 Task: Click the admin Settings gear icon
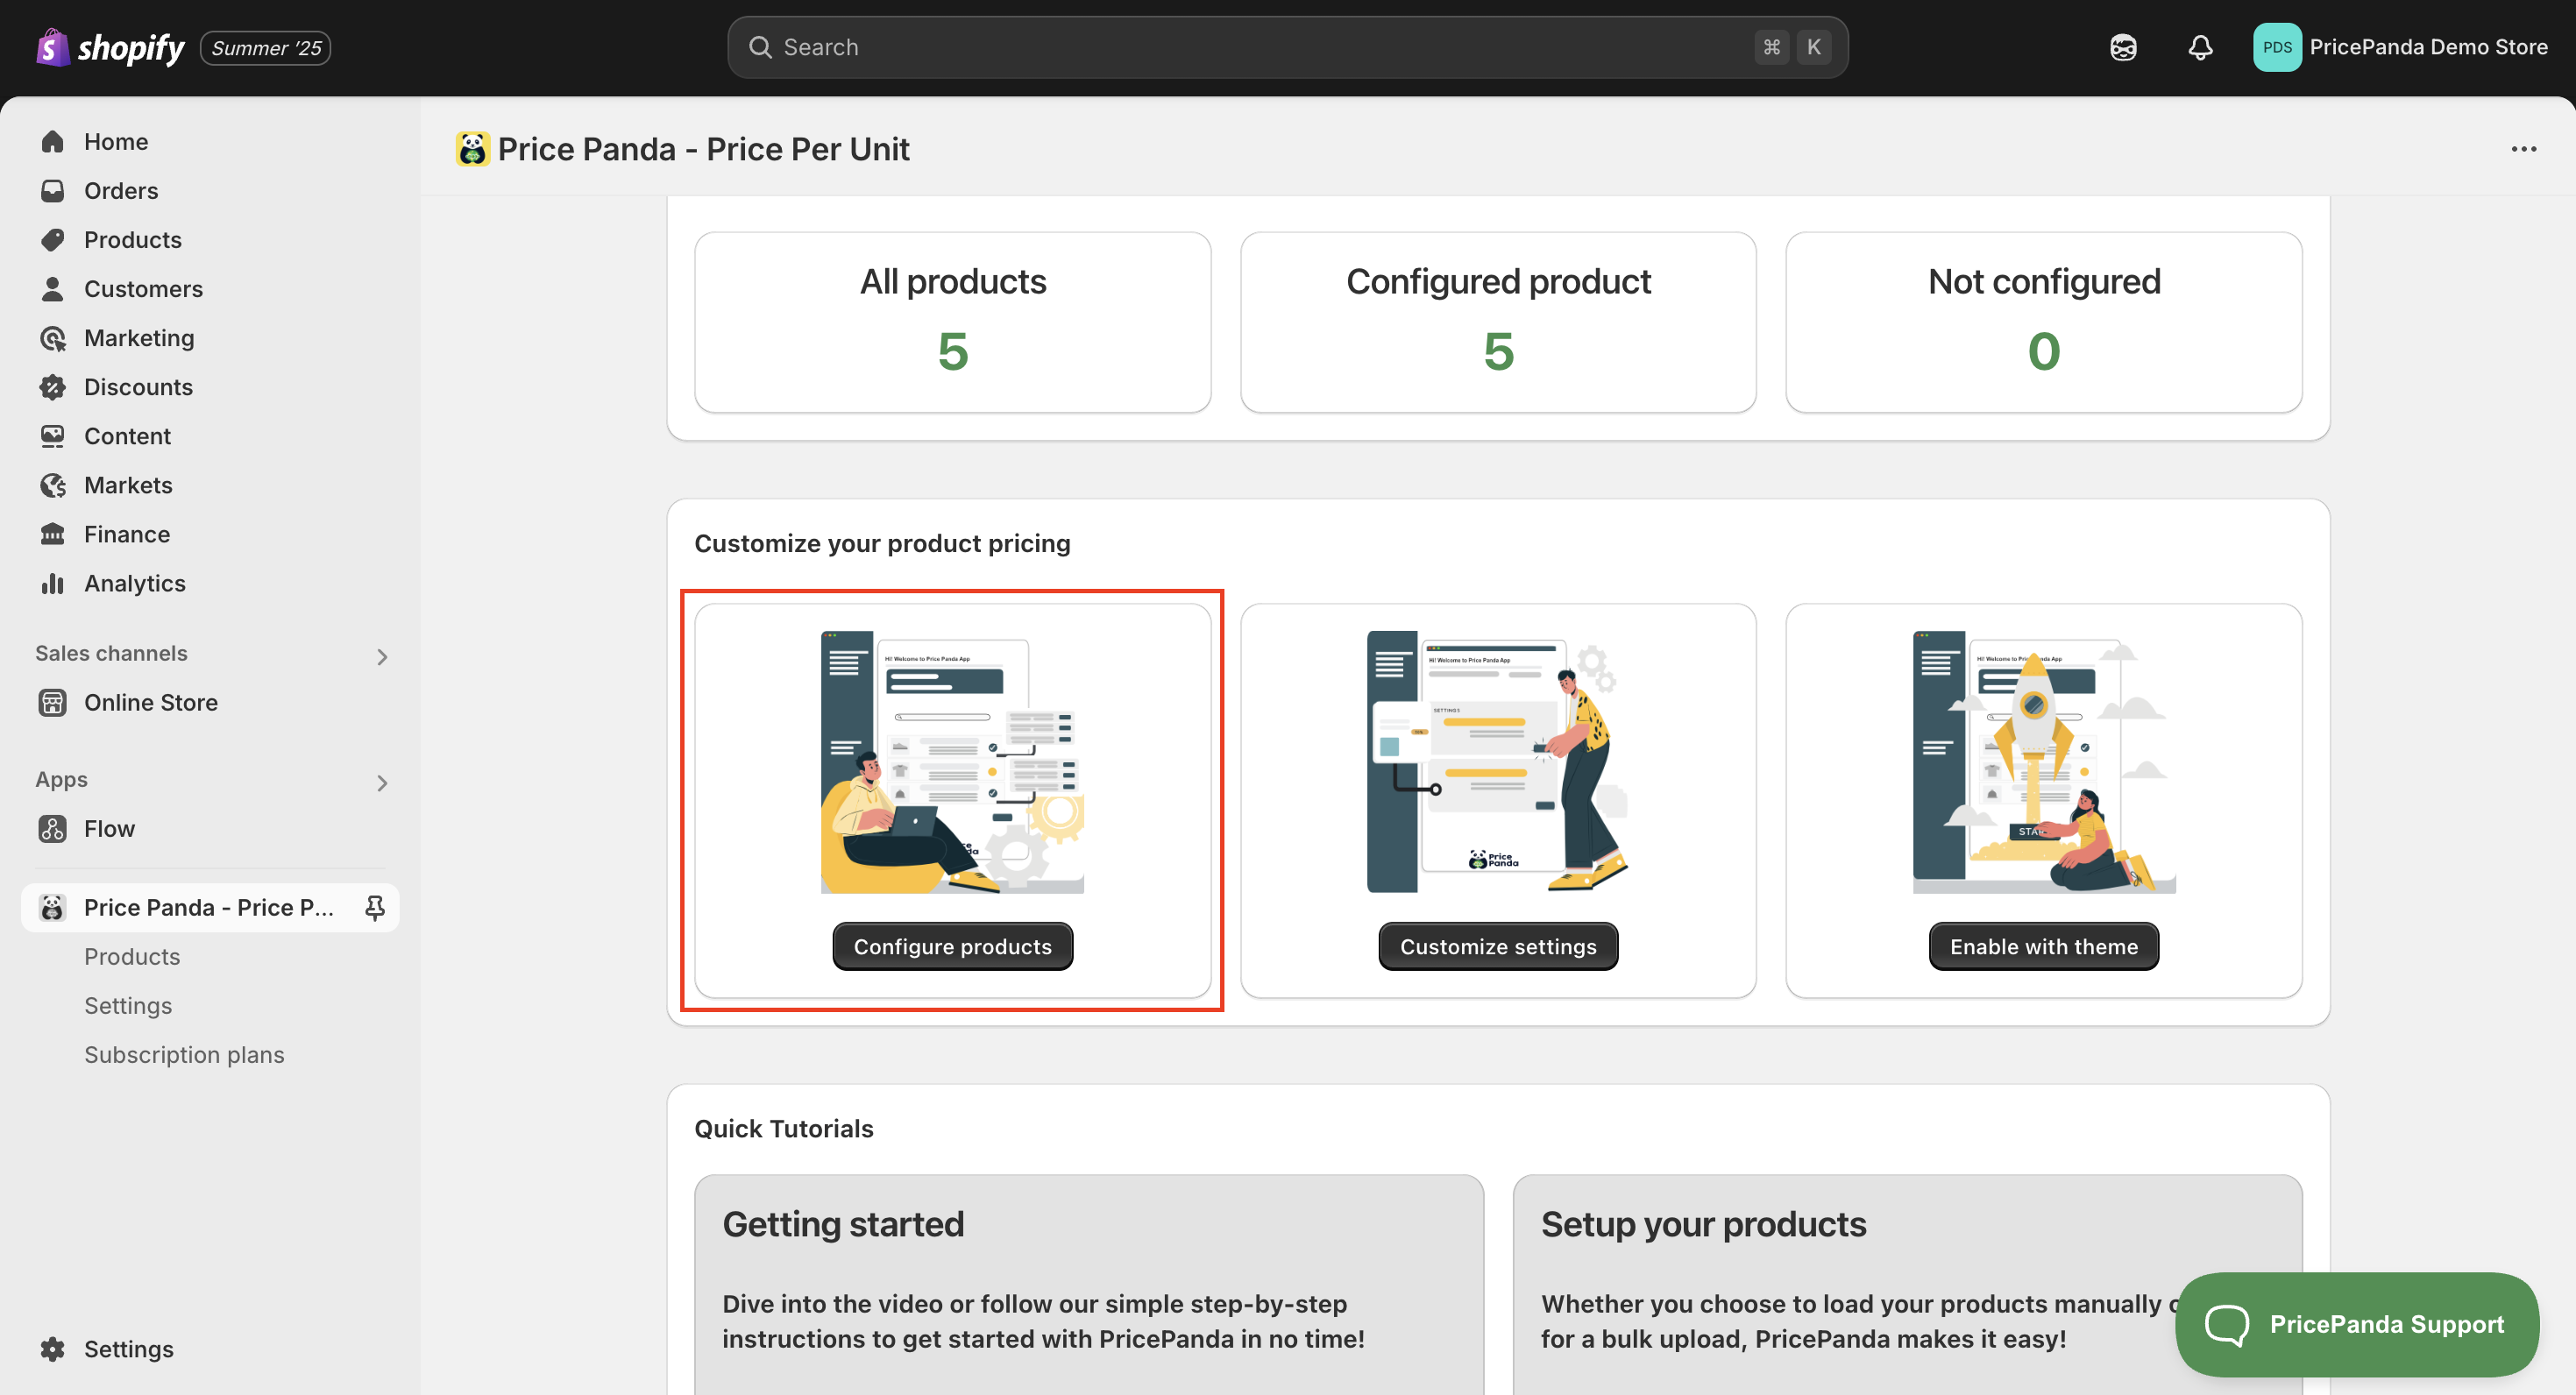coord(53,1348)
